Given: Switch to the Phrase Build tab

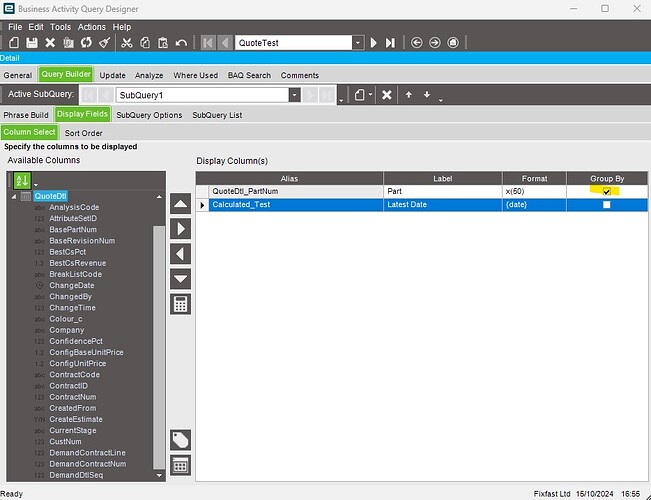Looking at the screenshot, I should tap(26, 115).
